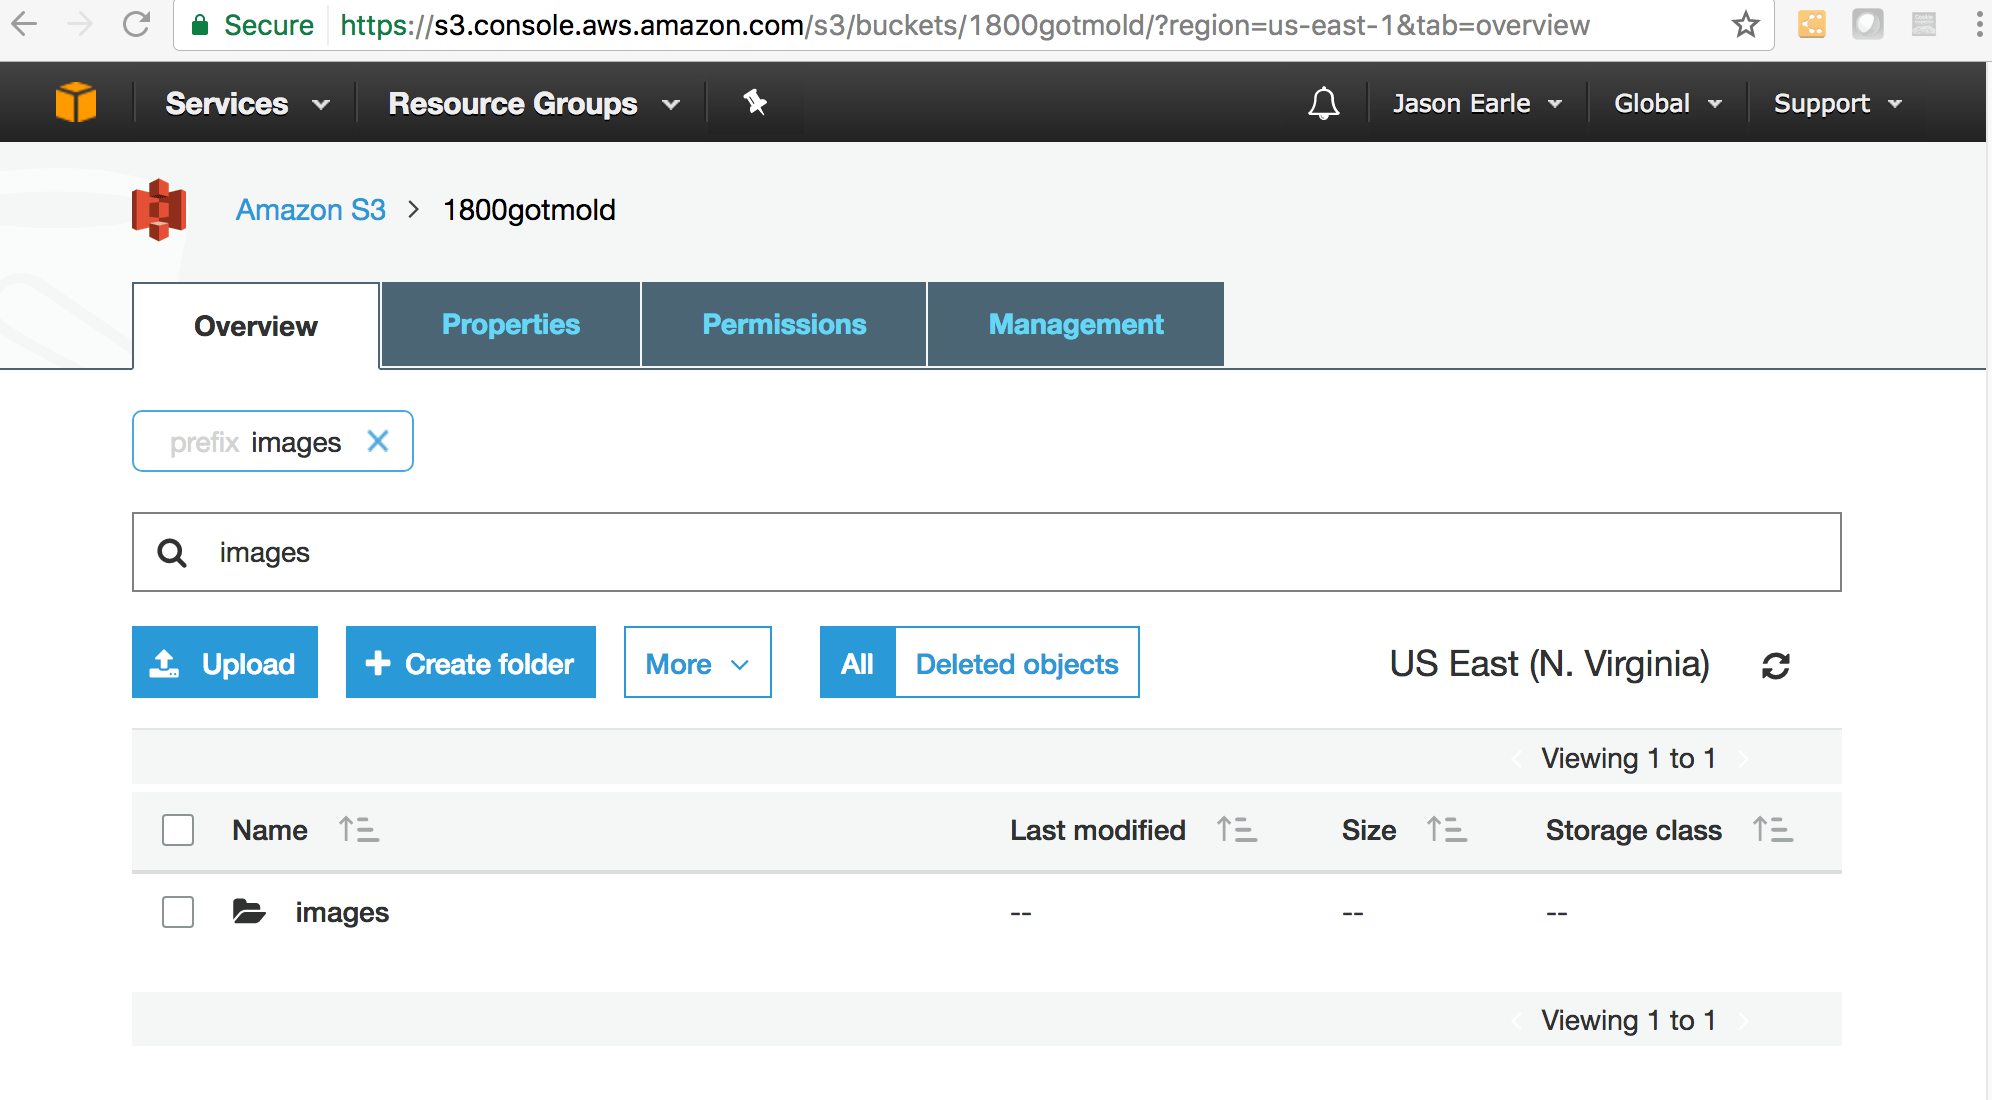1992x1100 pixels.
Task: Select the images folder checkbox
Action: [178, 912]
